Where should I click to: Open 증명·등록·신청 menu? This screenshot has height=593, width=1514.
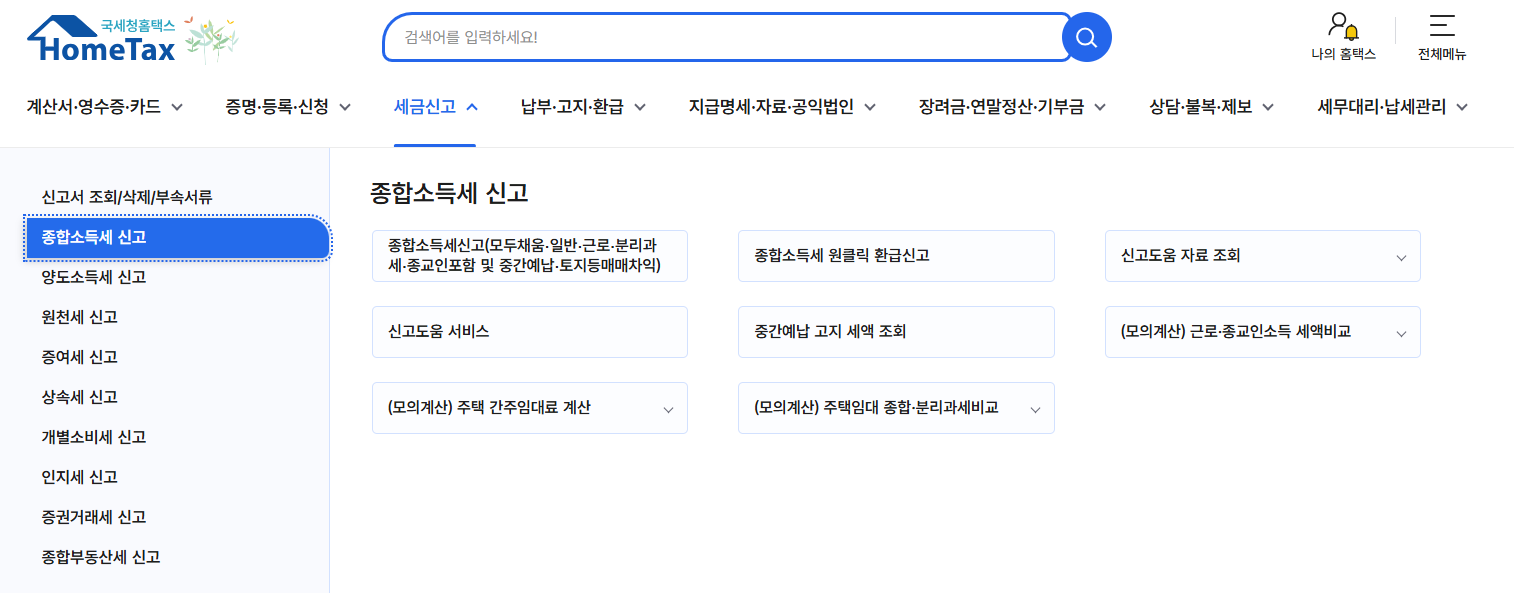[288, 107]
